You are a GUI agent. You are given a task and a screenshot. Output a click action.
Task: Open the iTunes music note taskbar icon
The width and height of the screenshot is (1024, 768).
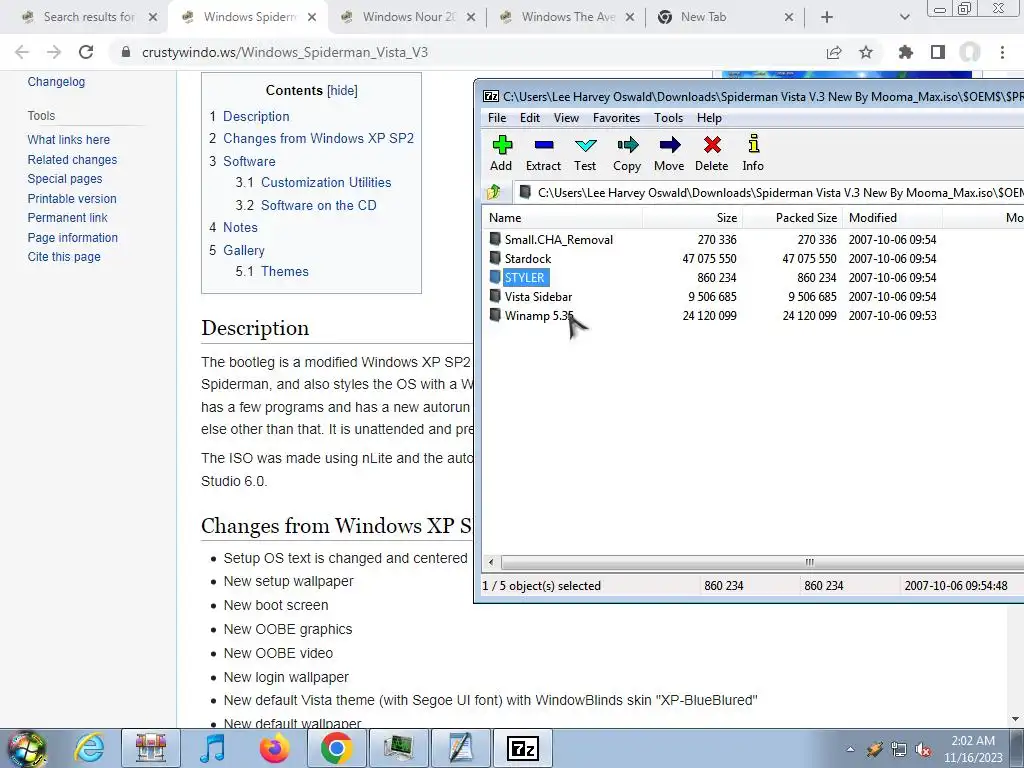(x=213, y=748)
